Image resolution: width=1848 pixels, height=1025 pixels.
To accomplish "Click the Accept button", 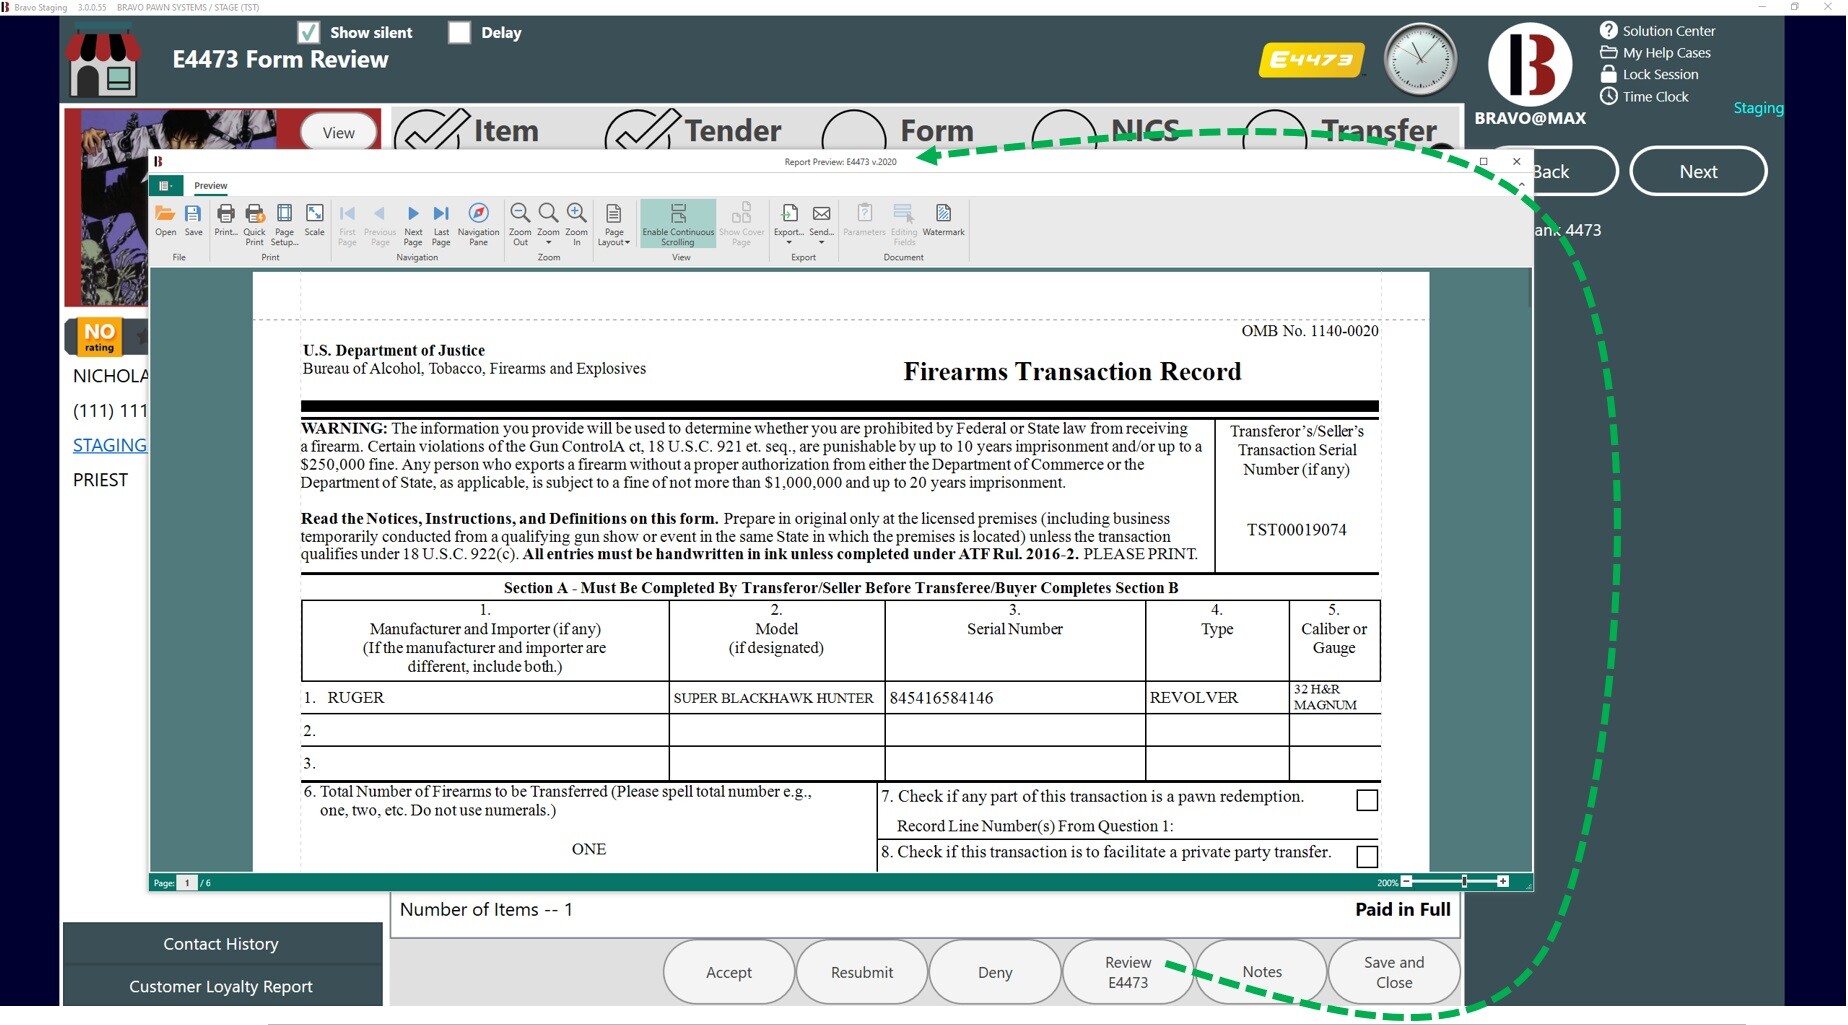I will coord(729,972).
